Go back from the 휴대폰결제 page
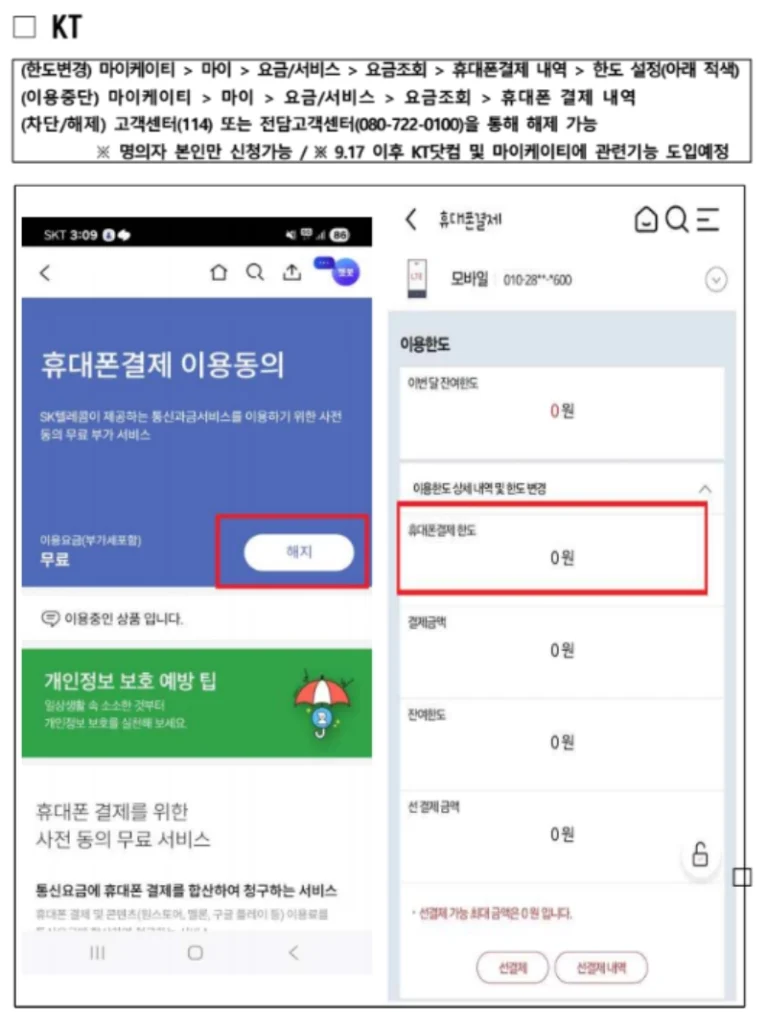Viewport: 767px width, 1024px height. click(411, 219)
